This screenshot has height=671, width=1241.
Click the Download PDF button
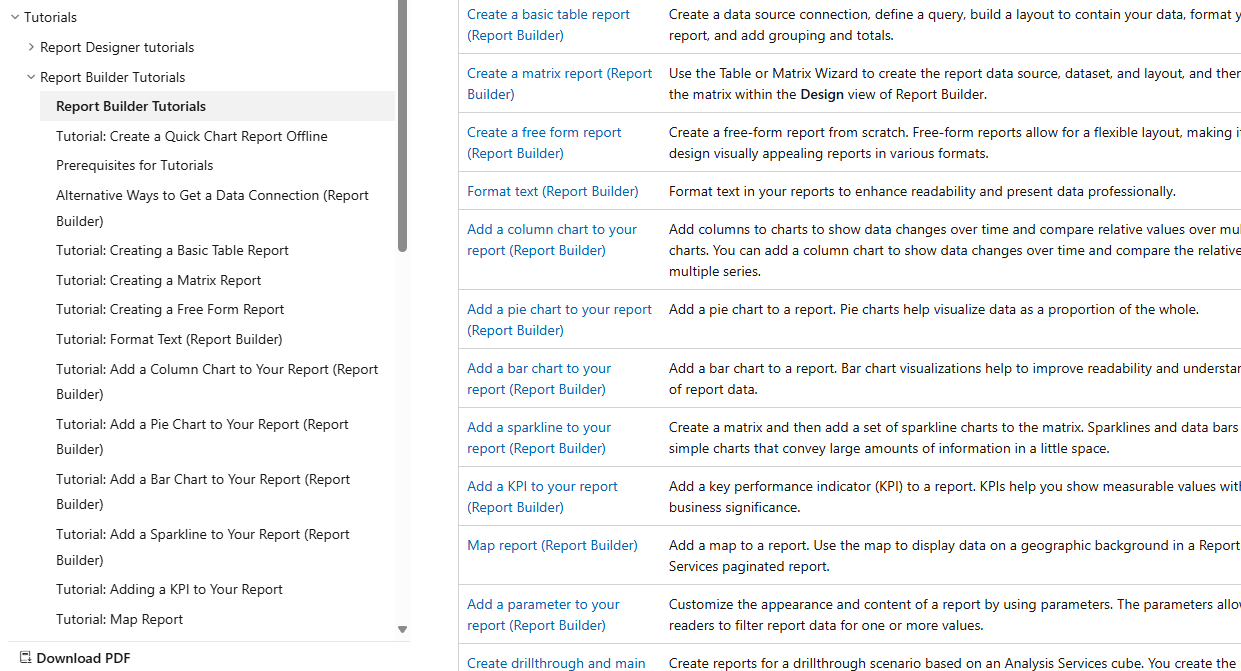pos(75,658)
